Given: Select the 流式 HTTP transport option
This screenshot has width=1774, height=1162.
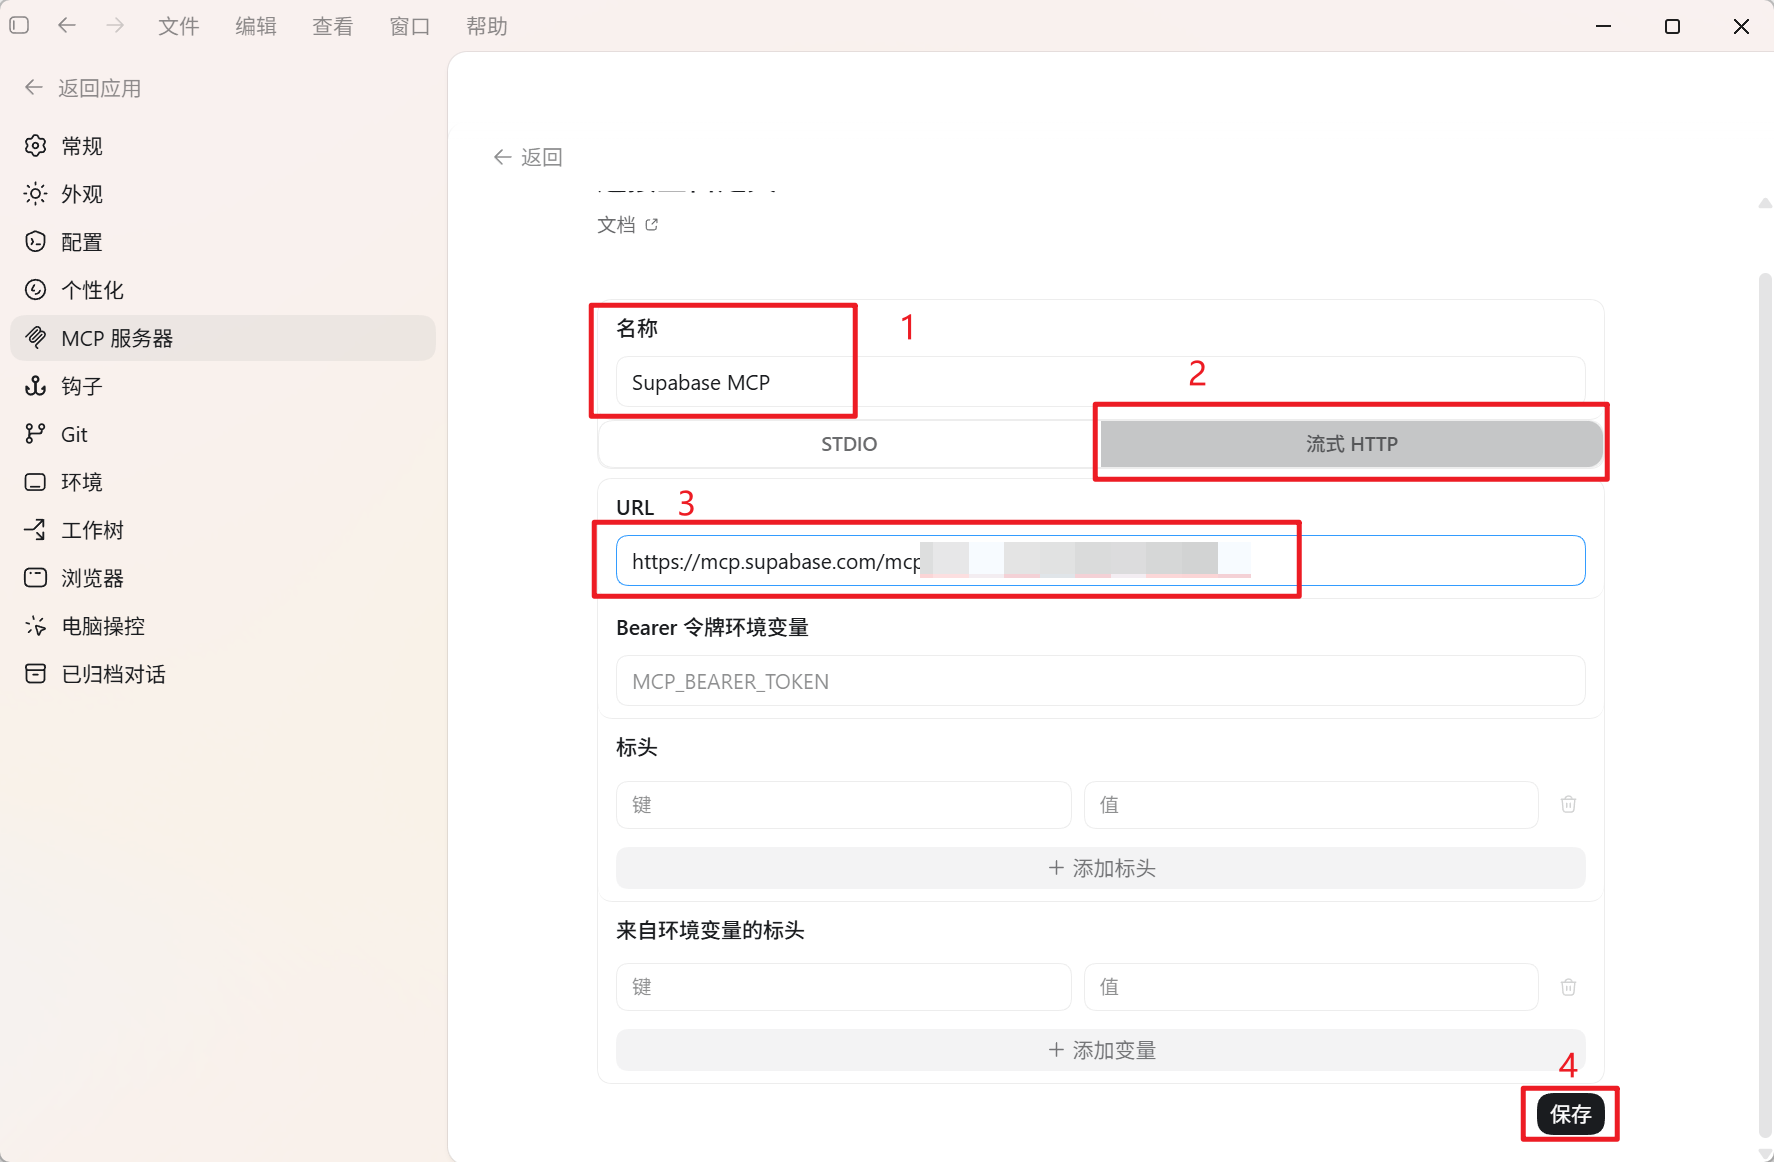Looking at the screenshot, I should point(1351,444).
